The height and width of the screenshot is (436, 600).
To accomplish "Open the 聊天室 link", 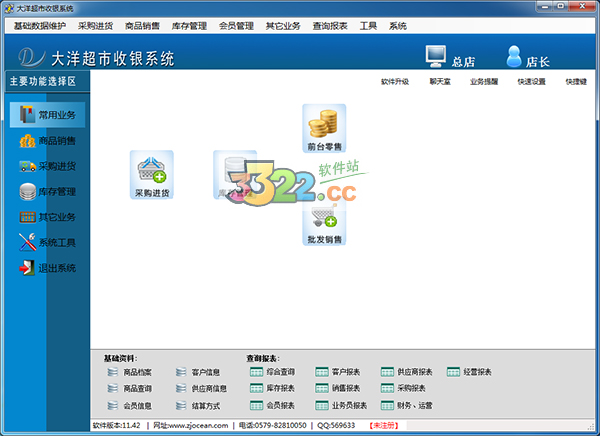I will click(x=440, y=82).
